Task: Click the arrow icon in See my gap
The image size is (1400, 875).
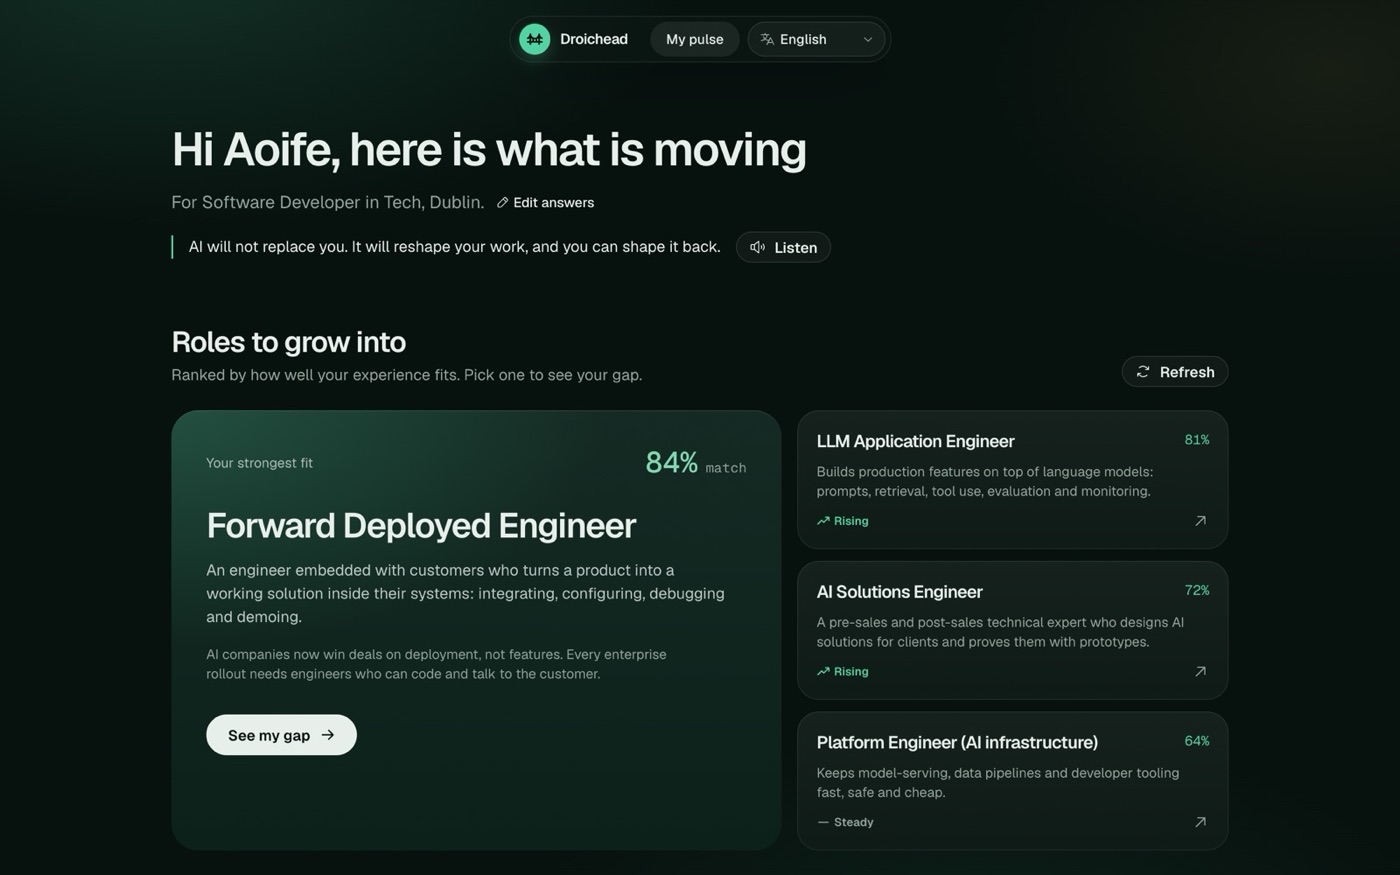Action: pyautogui.click(x=327, y=735)
